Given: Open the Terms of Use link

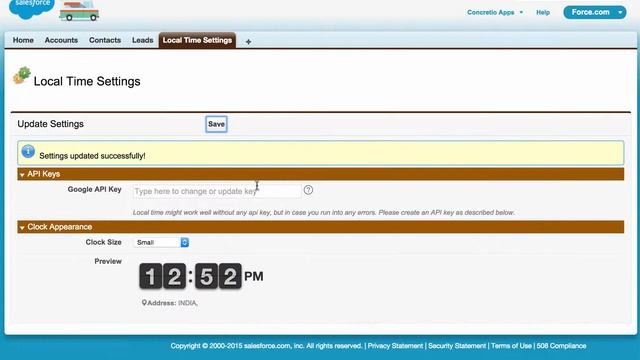Looking at the screenshot, I should [511, 346].
